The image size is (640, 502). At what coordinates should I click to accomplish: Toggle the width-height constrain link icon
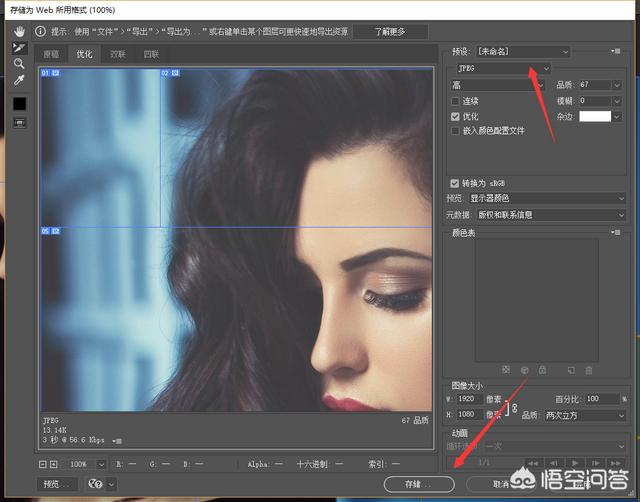[515, 407]
